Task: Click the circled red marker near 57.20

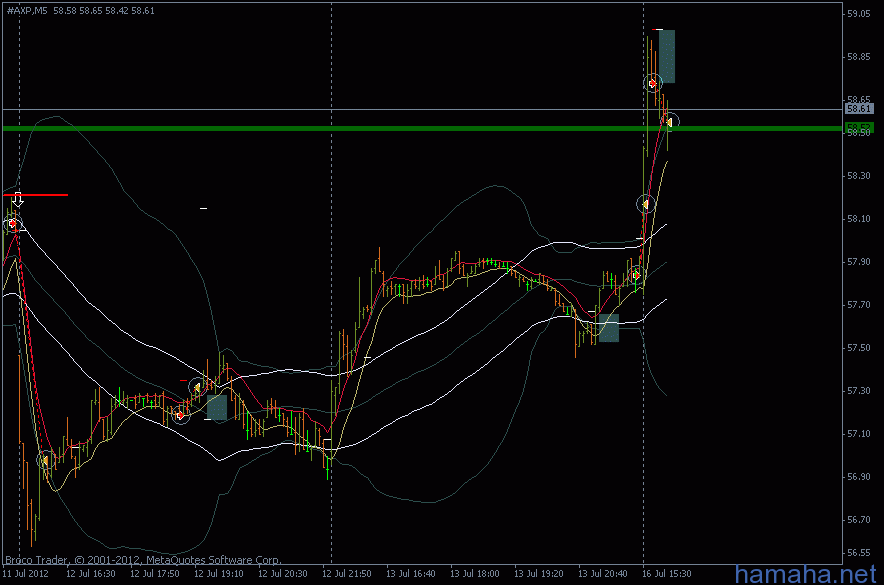Action: (x=180, y=414)
